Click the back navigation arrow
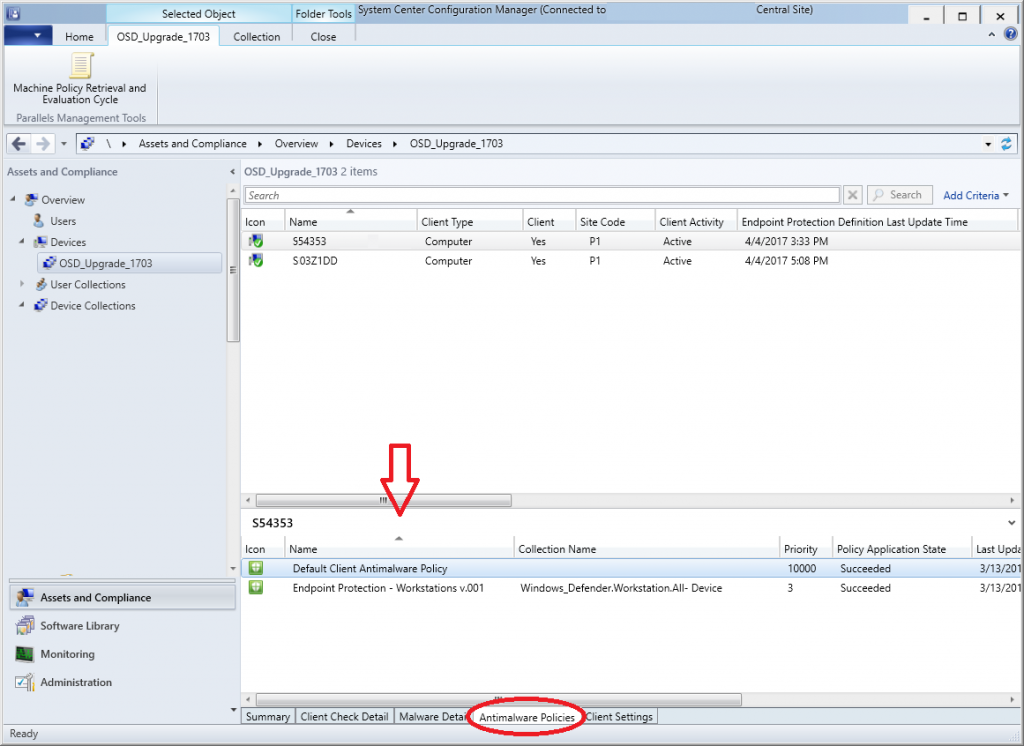This screenshot has width=1024, height=746. coord(19,144)
